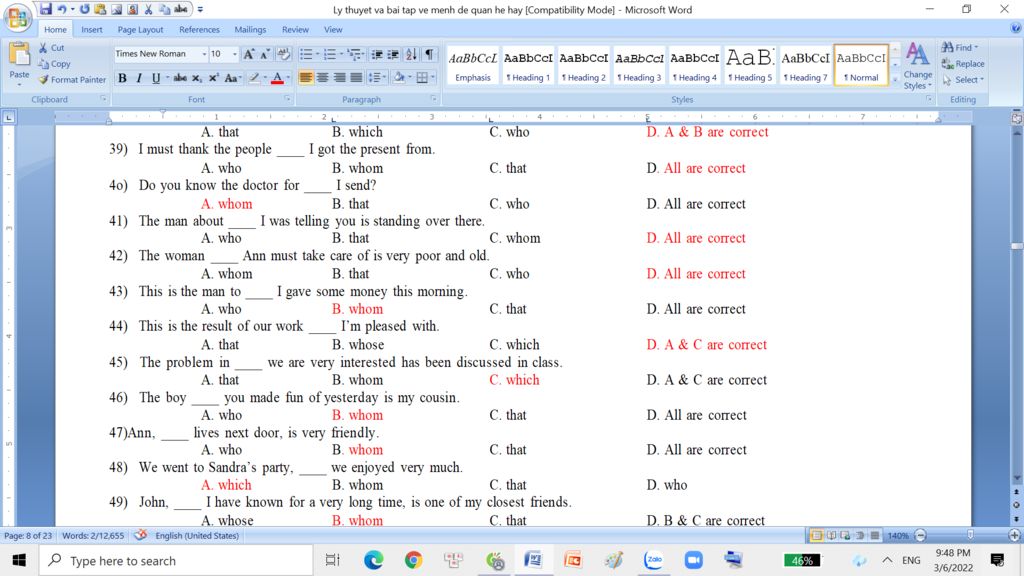Click the text highlight color button
The width and height of the screenshot is (1024, 576).
point(254,78)
